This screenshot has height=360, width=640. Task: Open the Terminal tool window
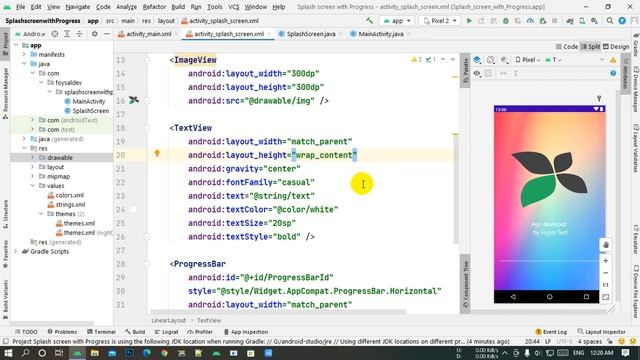point(101,332)
